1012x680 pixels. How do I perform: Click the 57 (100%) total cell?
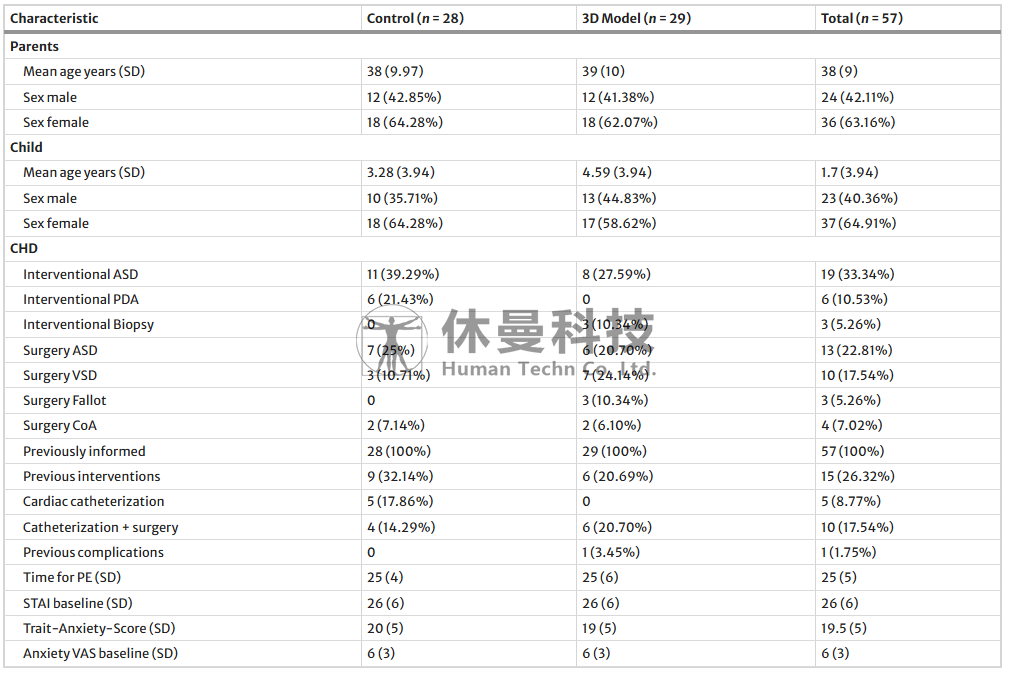(x=853, y=451)
